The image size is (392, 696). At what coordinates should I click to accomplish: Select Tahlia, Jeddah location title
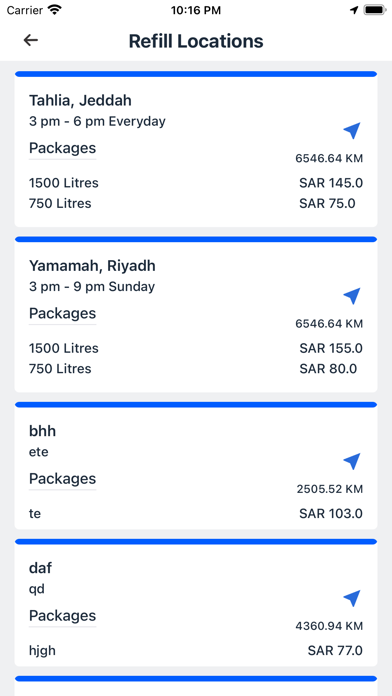click(x=80, y=101)
